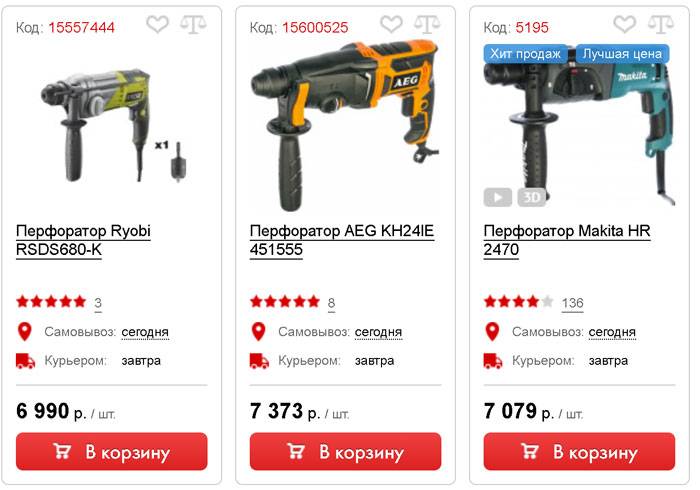The height and width of the screenshot is (490, 700).
Task: Open the Перфоратор AEG KH24IE 451555 link
Action: 342,240
